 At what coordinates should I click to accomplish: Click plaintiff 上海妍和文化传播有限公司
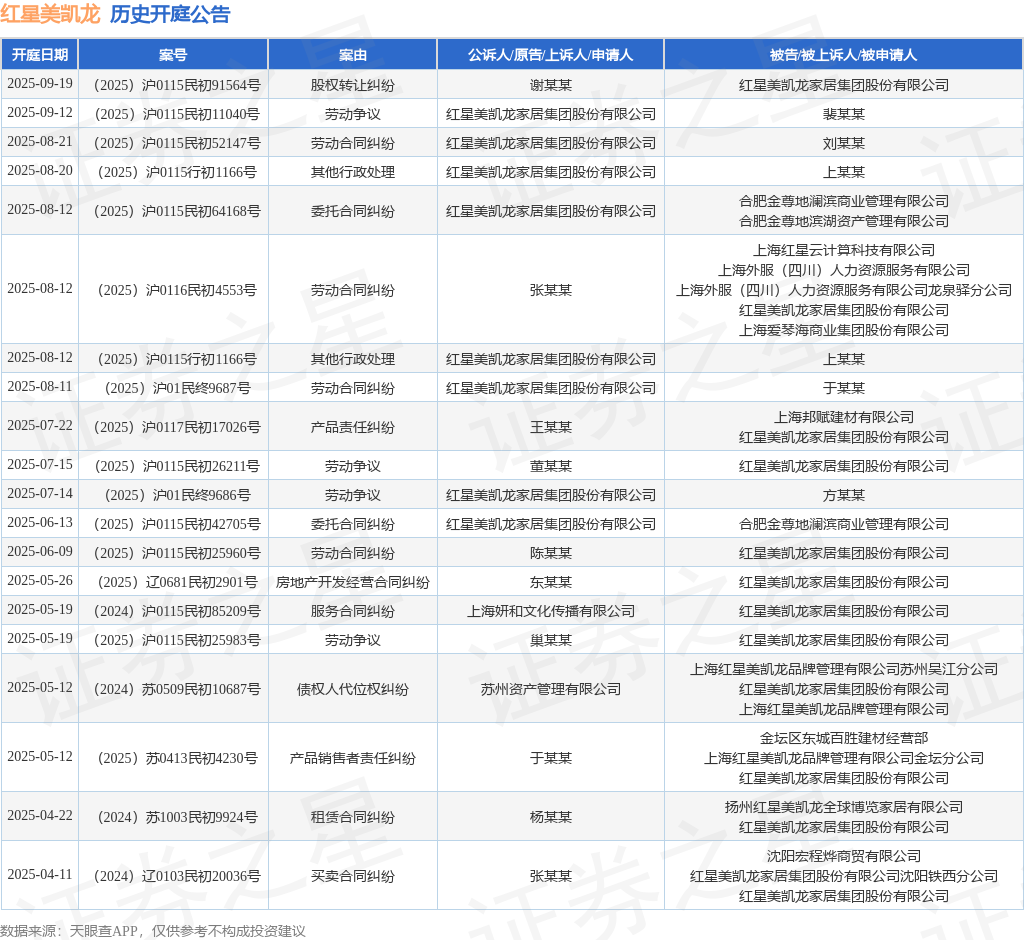coord(551,611)
